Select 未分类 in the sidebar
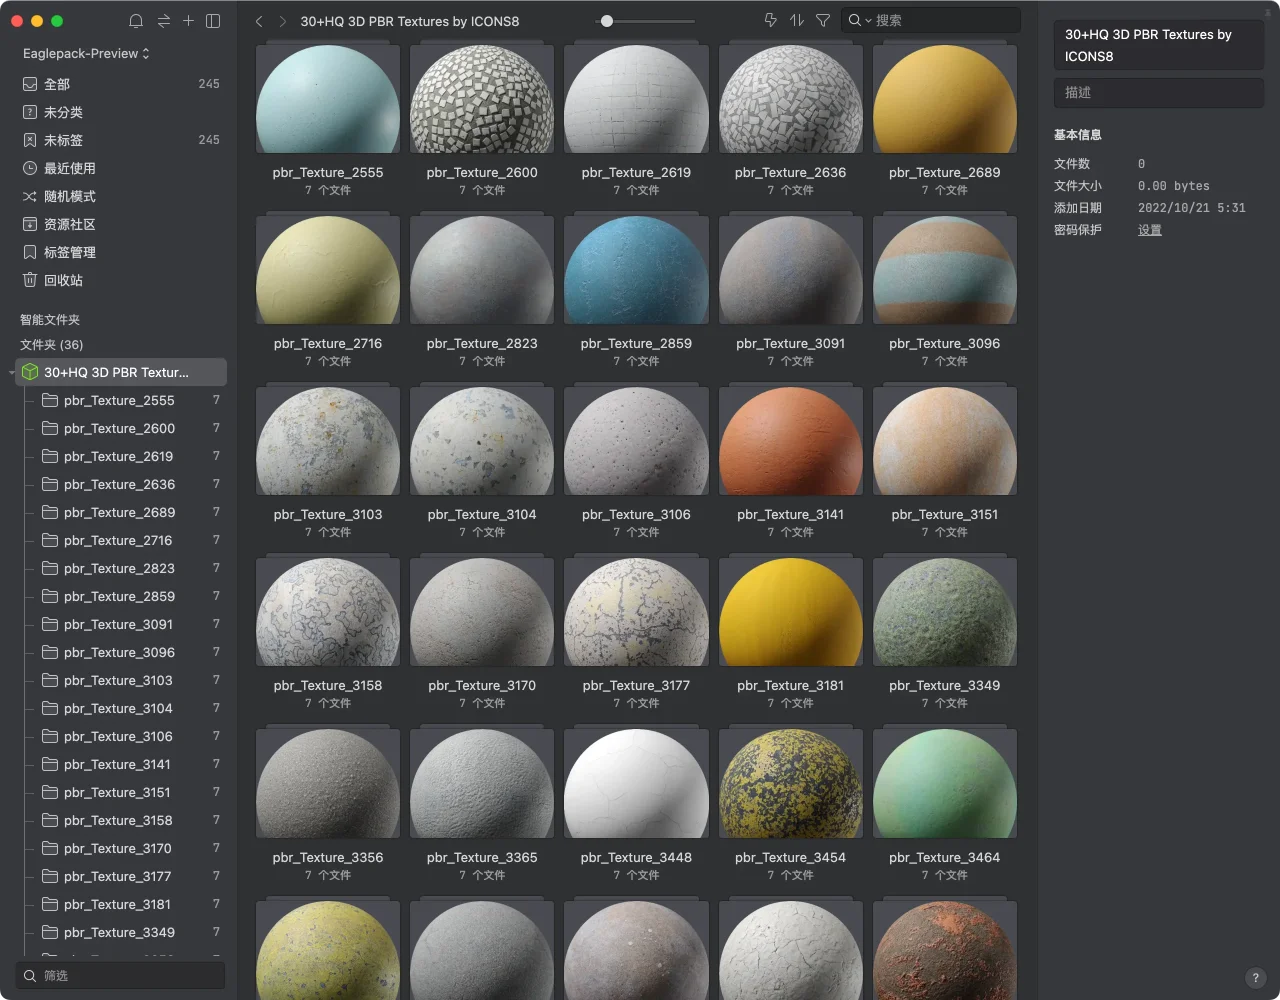Image resolution: width=1280 pixels, height=1000 pixels. 121,112
